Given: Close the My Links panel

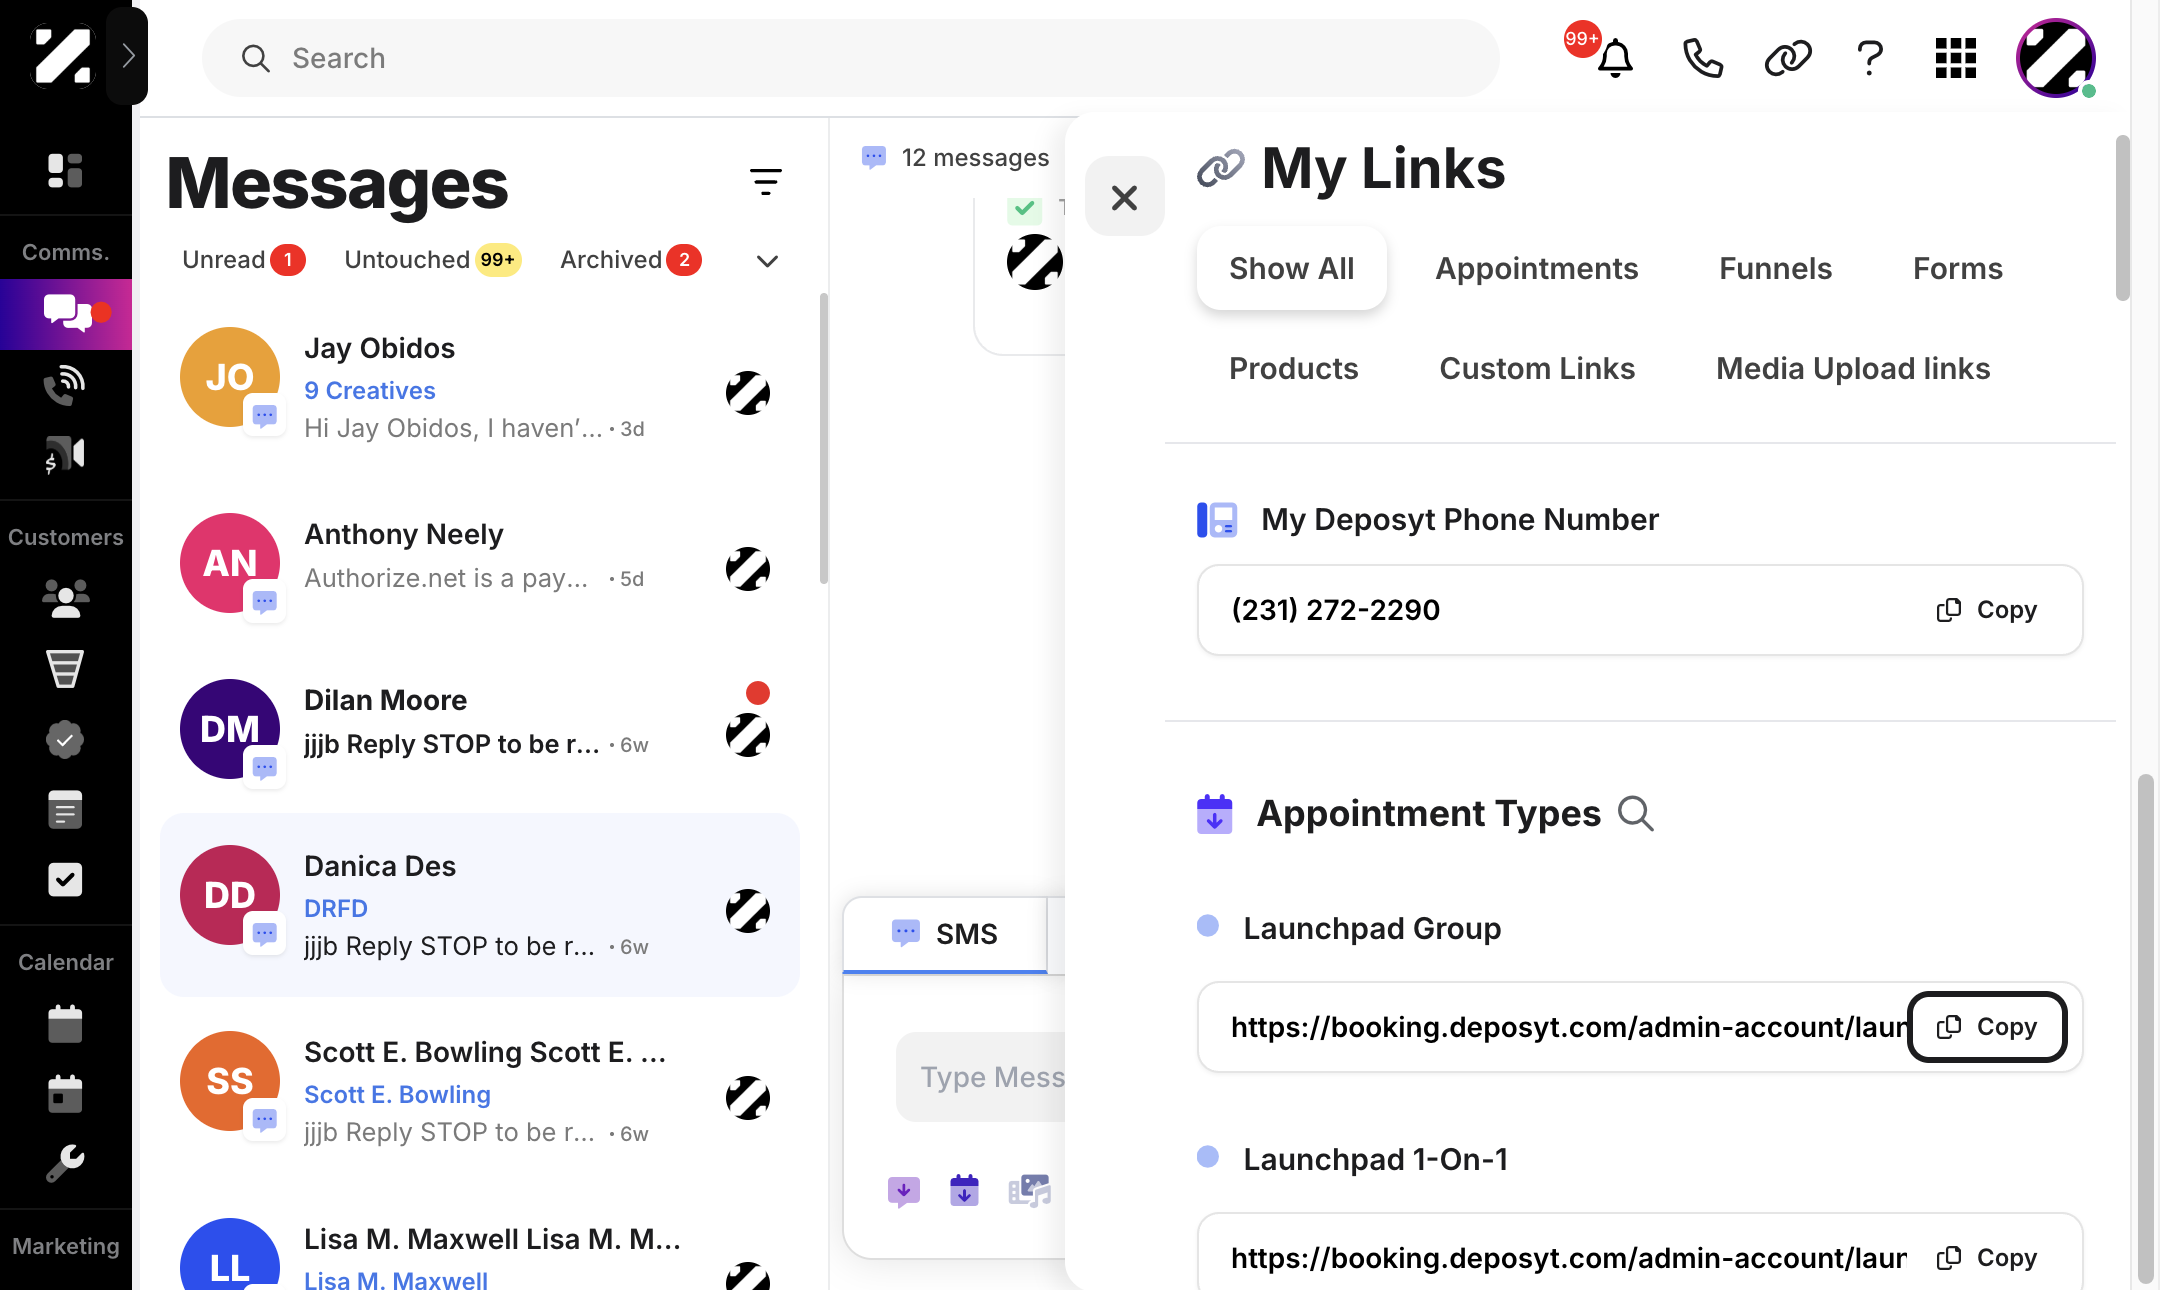Looking at the screenshot, I should click(1125, 197).
